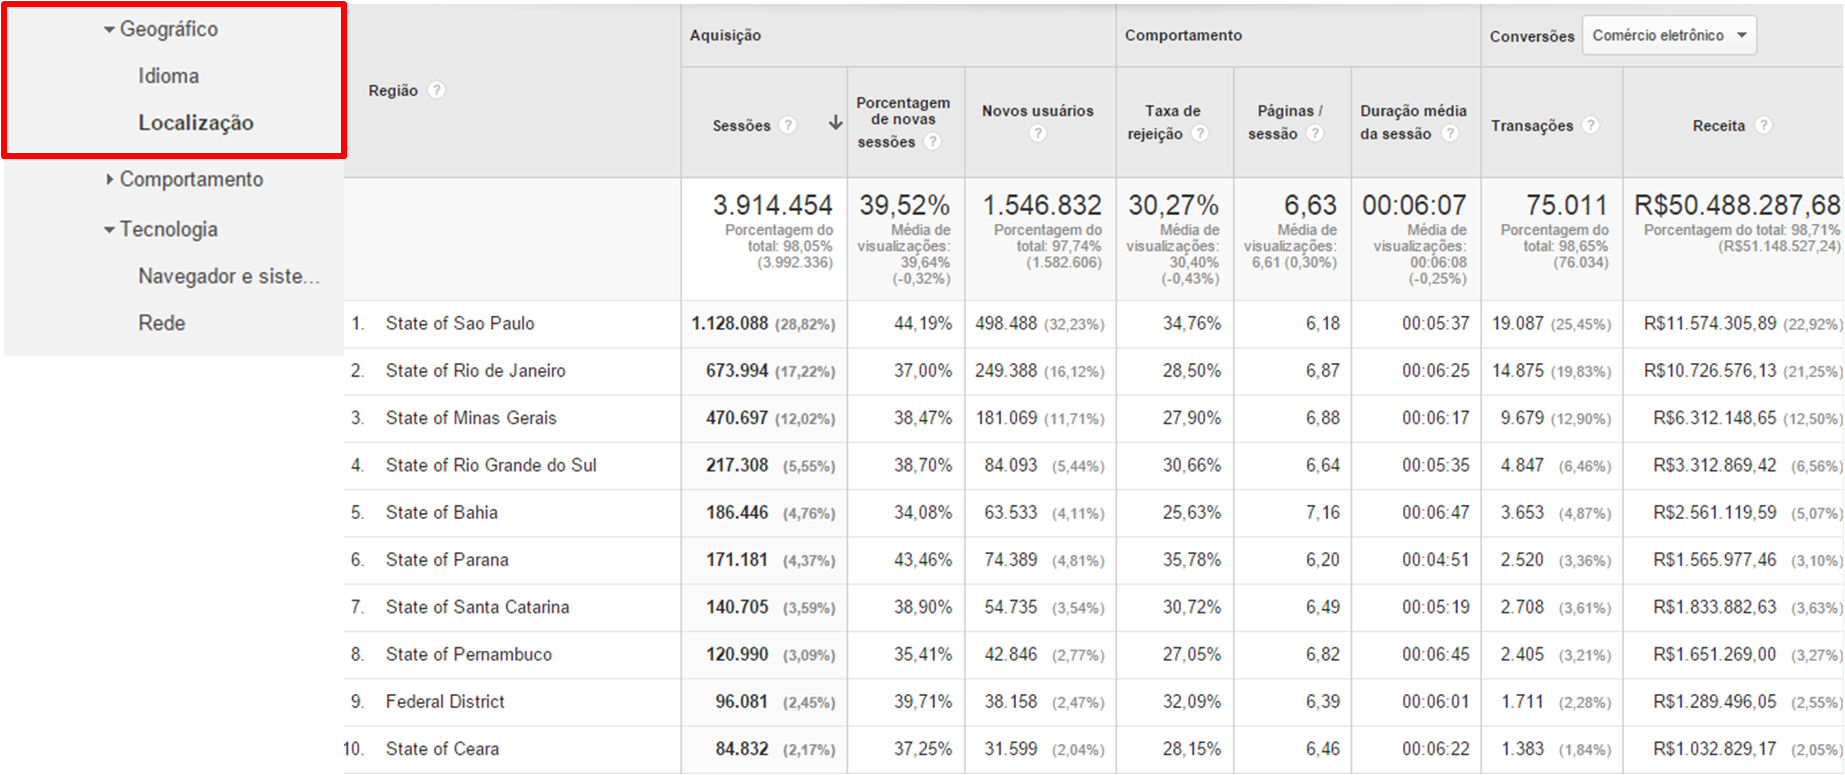This screenshot has height=775, width=1845.
Task: Open the Rede report in sidebar
Action: coord(161,323)
